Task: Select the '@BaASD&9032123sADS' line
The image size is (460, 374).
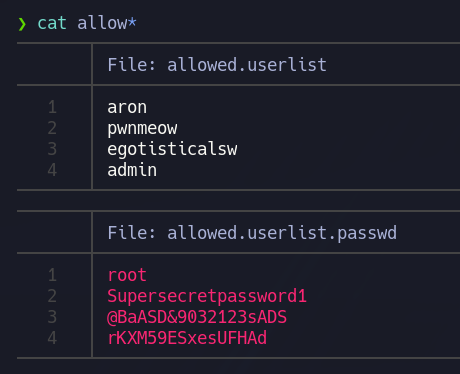Action: (x=197, y=317)
